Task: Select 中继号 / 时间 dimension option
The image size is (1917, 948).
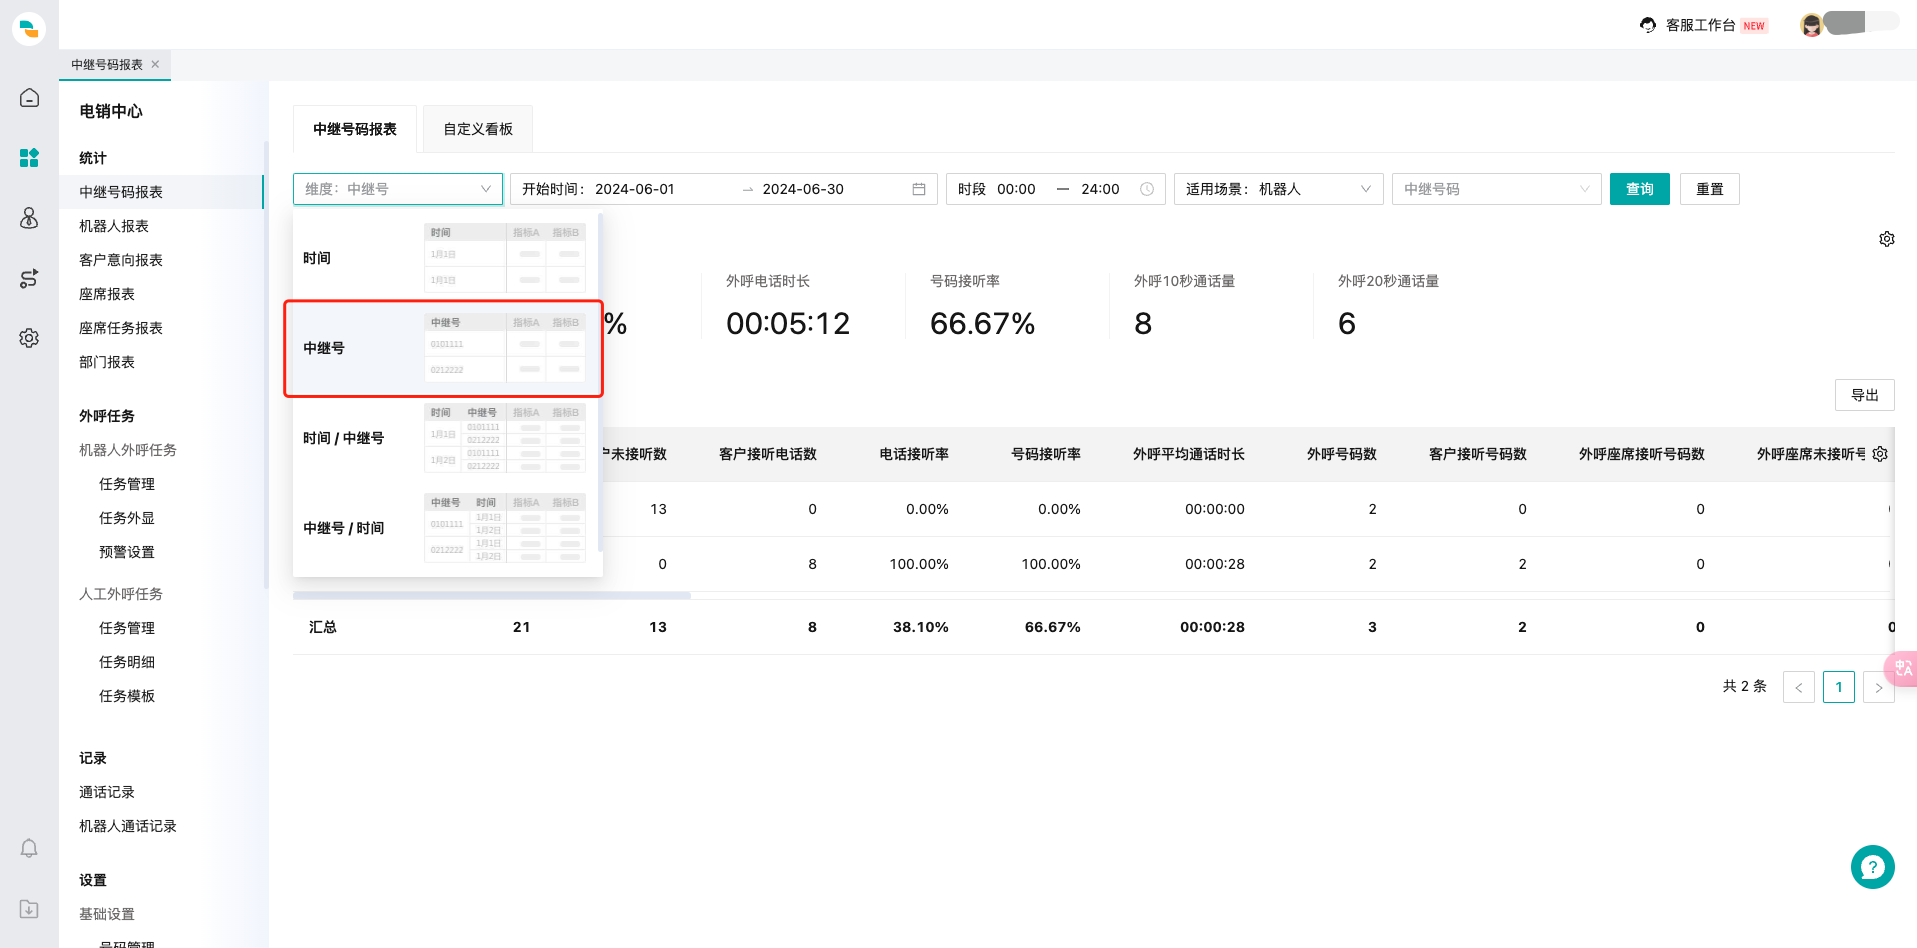Action: click(x=445, y=528)
